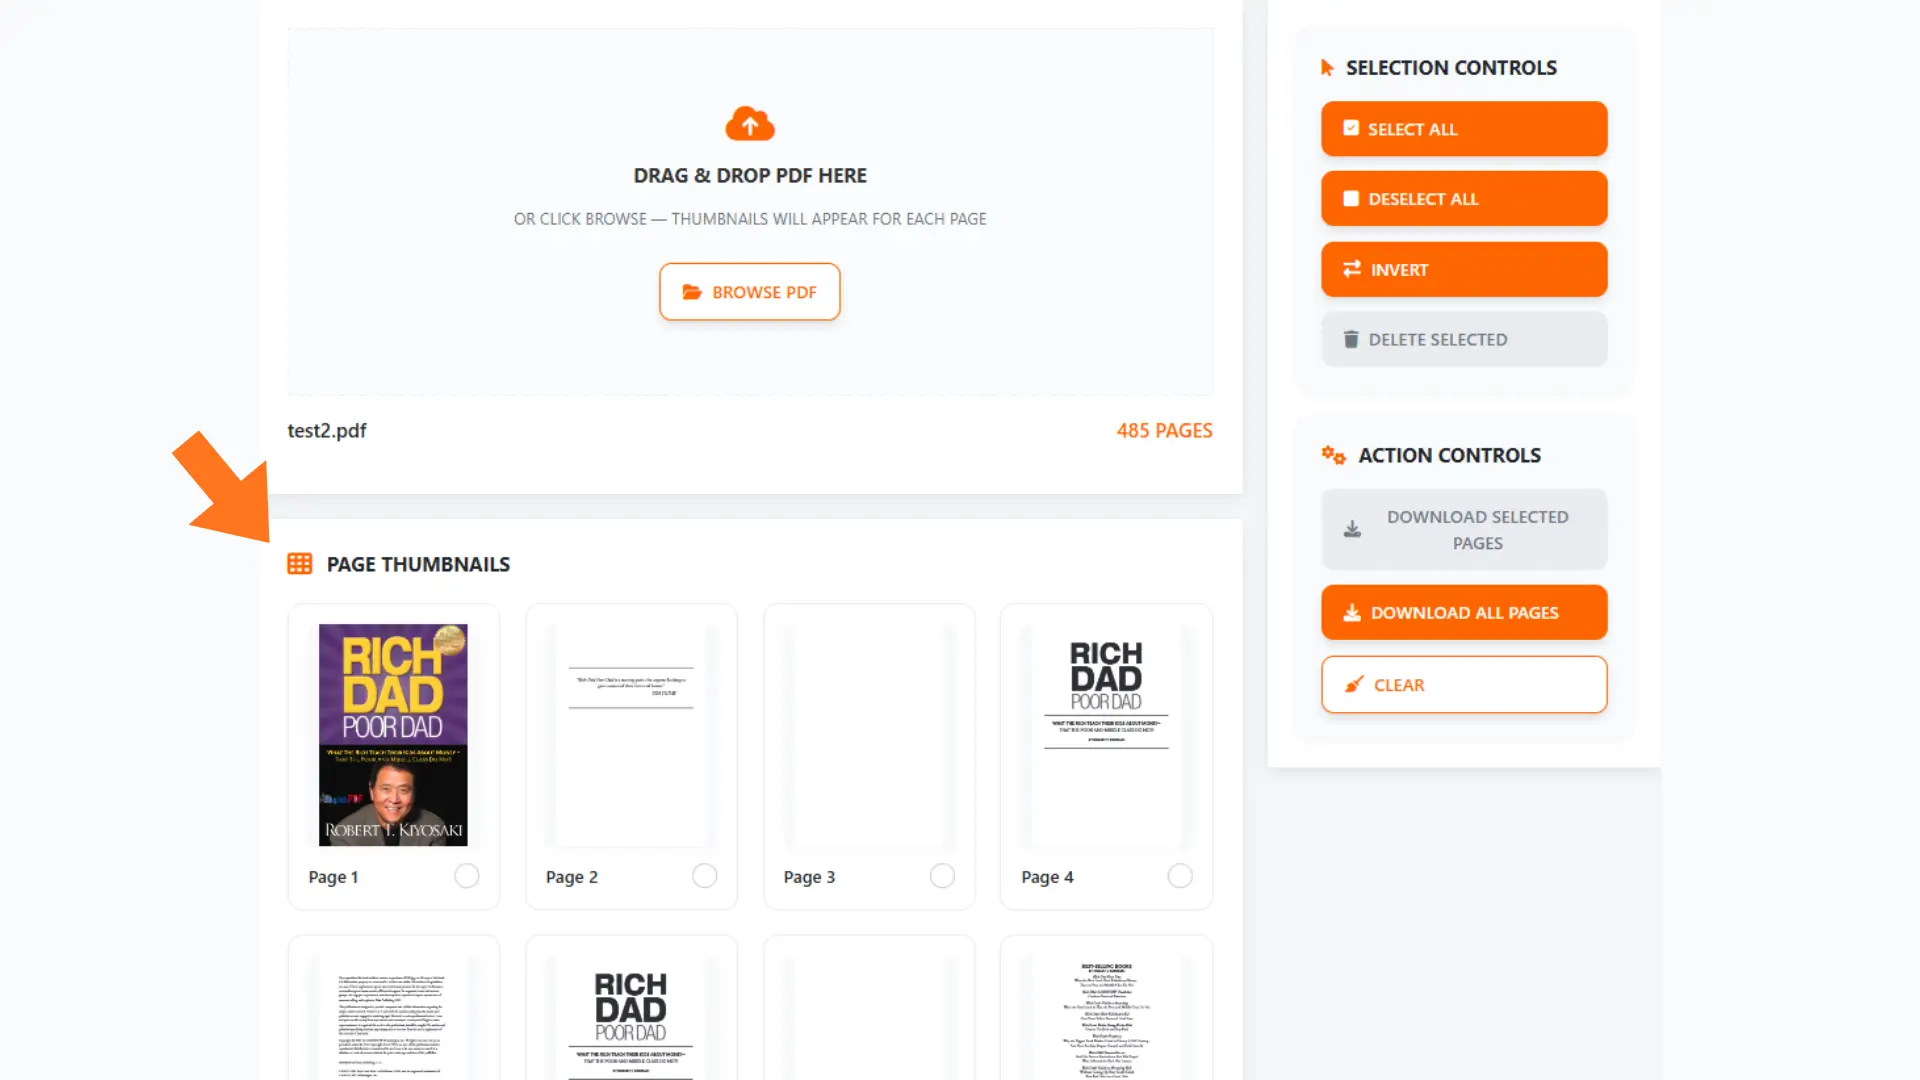This screenshot has height=1080, width=1920.
Task: Click the Invert arrows icon
Action: pyautogui.click(x=1352, y=269)
